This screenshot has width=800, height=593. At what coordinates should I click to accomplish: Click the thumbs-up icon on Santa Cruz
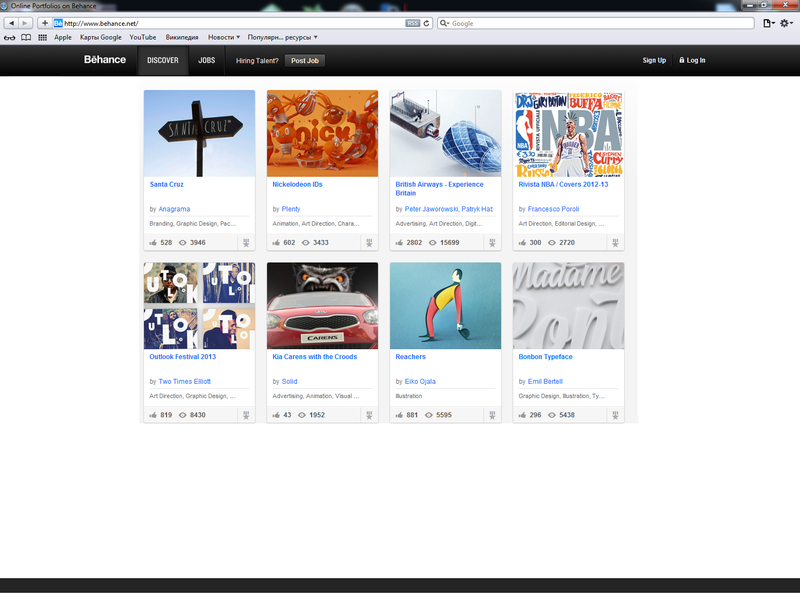pos(153,242)
